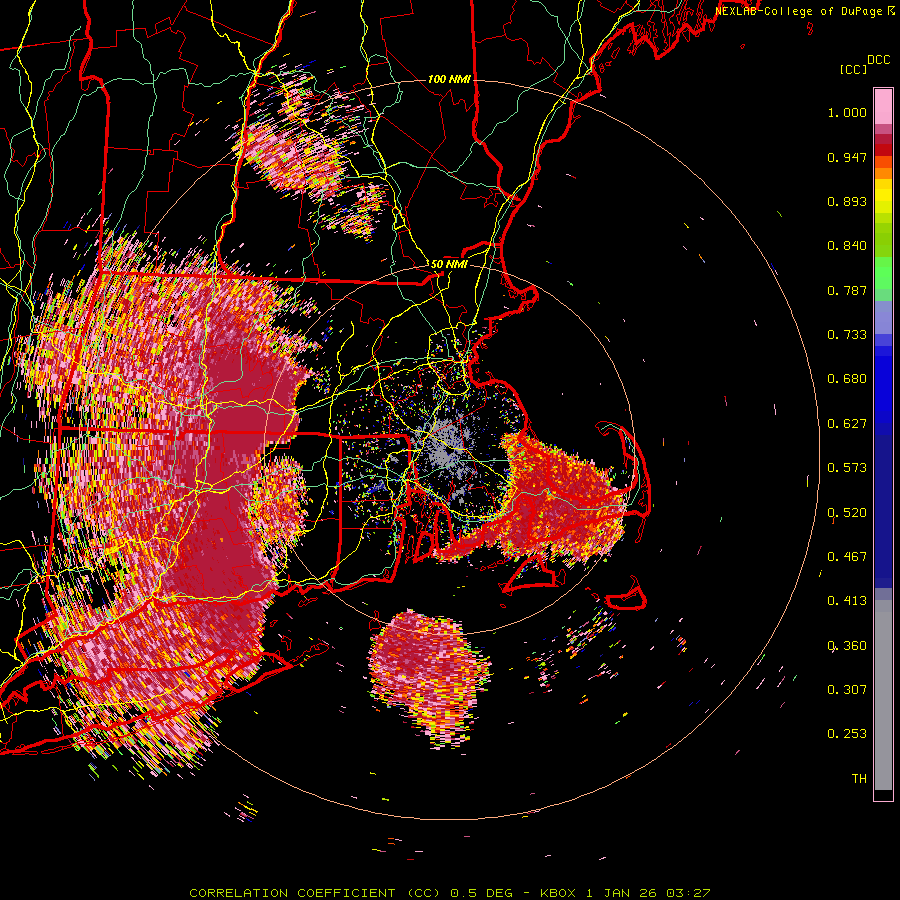Click the 0.413 legend value
Viewport: 900px width, 900px height.
[x=847, y=601]
